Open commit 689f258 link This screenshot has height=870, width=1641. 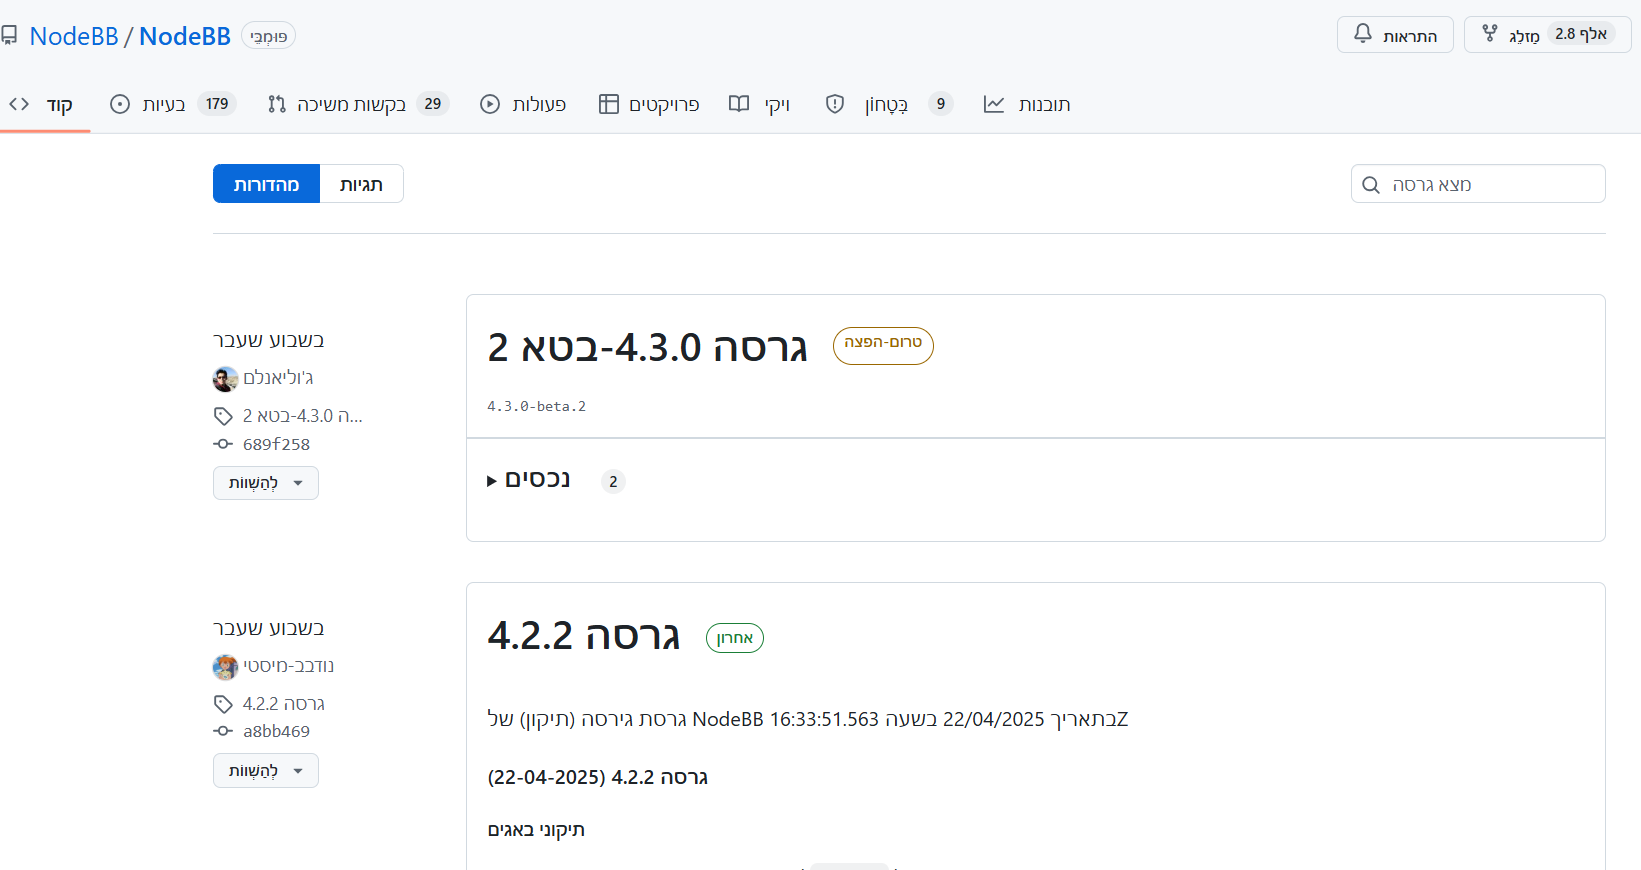[276, 444]
